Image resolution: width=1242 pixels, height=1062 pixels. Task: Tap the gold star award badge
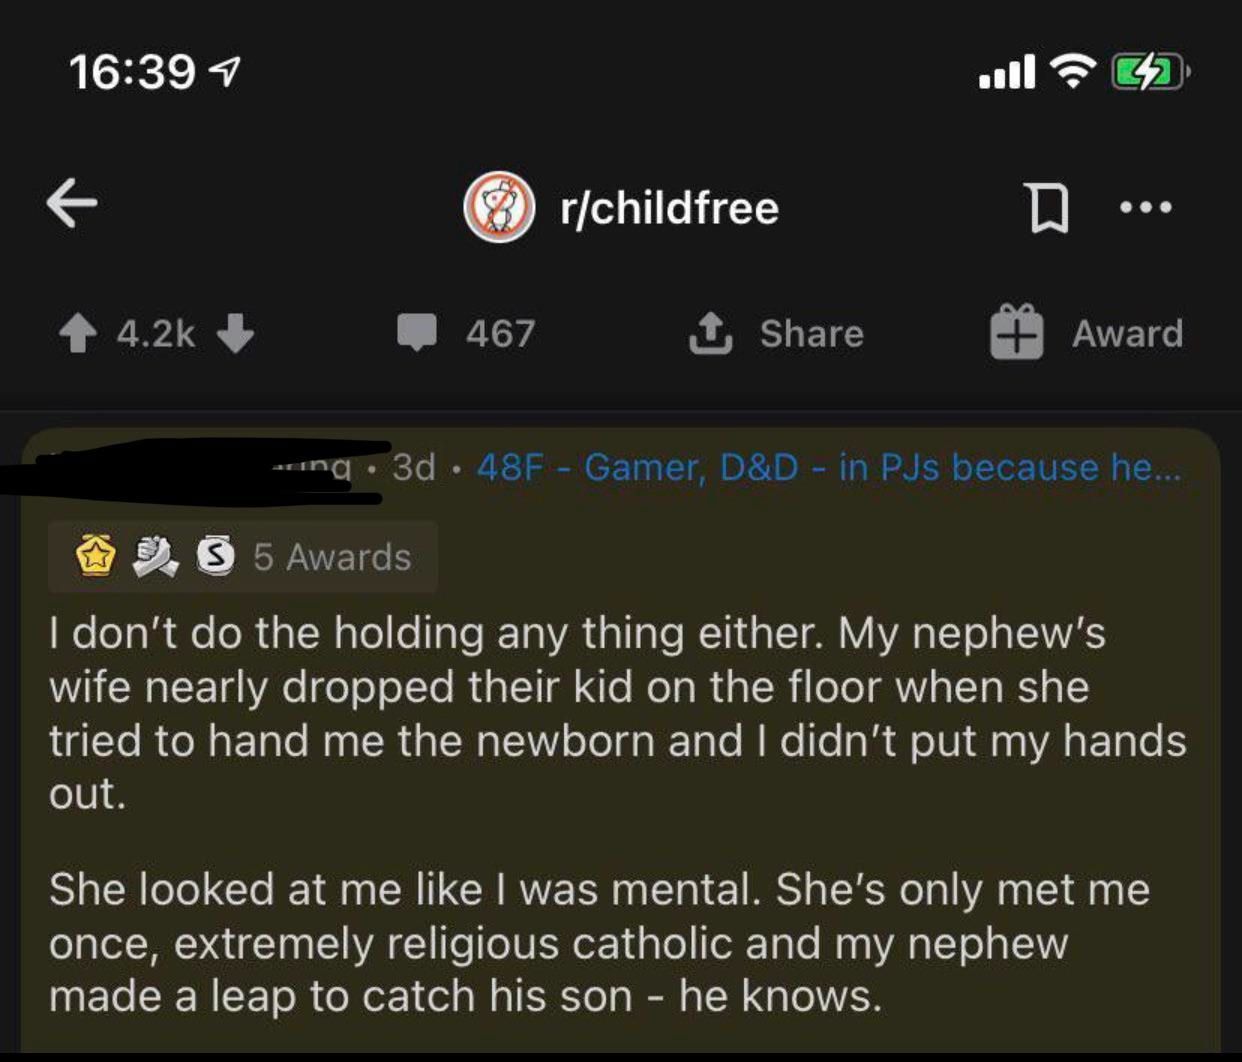96,556
